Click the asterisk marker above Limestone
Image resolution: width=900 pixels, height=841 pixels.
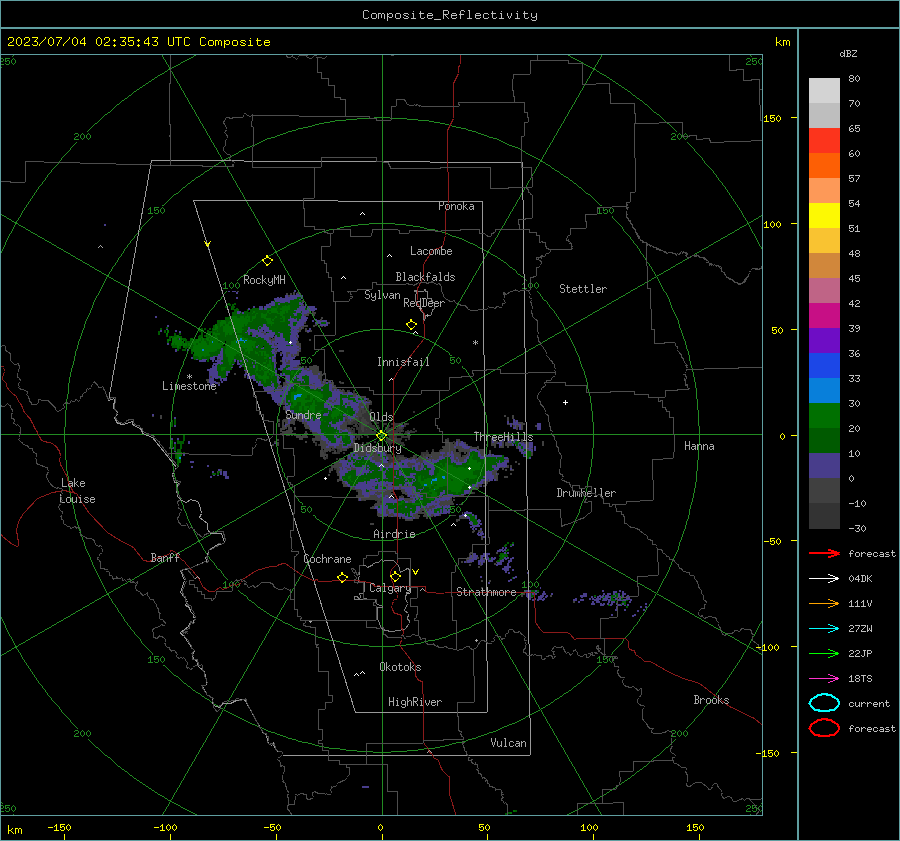[189, 377]
